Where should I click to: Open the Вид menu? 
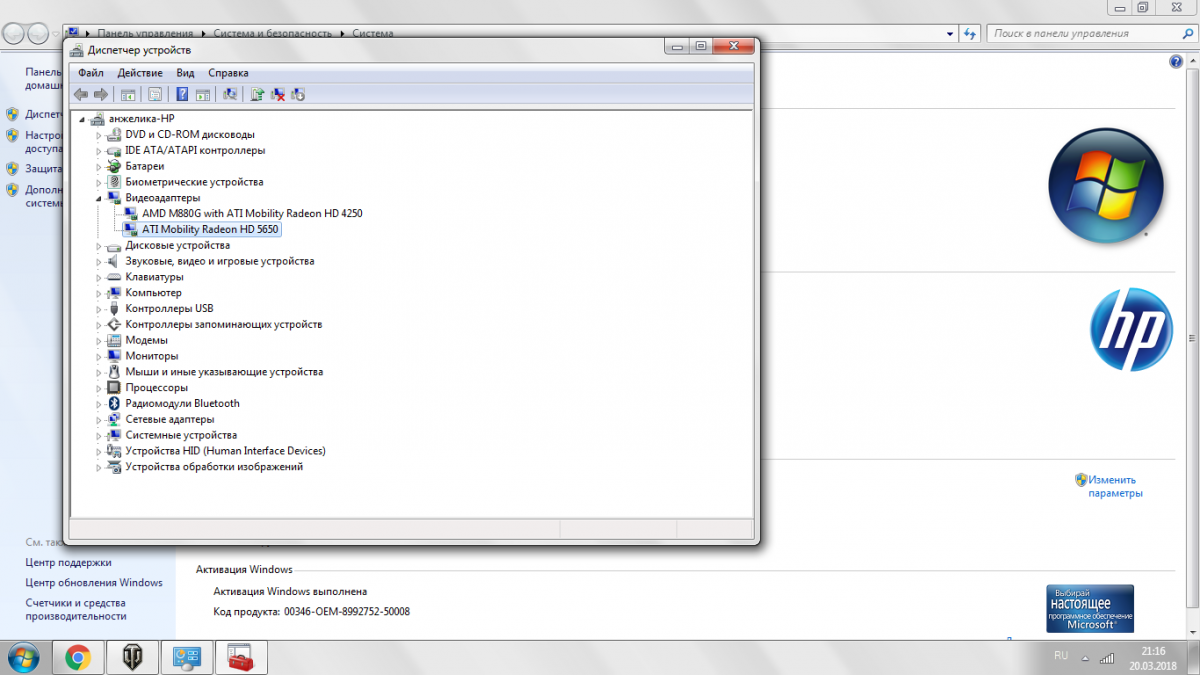185,73
